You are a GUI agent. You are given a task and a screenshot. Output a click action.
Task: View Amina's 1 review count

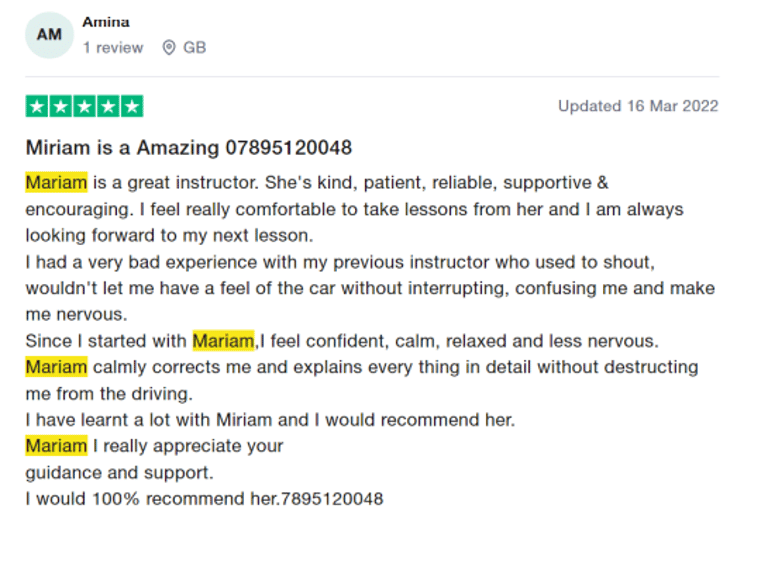click(113, 47)
